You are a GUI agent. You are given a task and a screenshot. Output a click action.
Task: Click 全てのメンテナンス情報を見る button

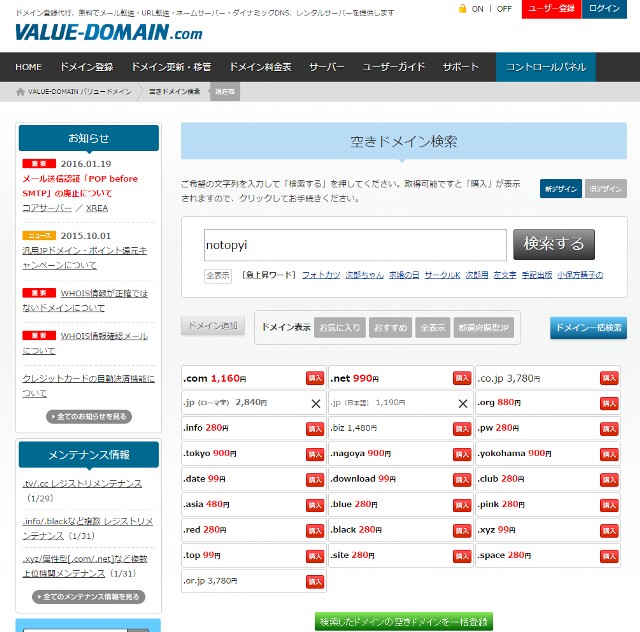click(x=89, y=596)
